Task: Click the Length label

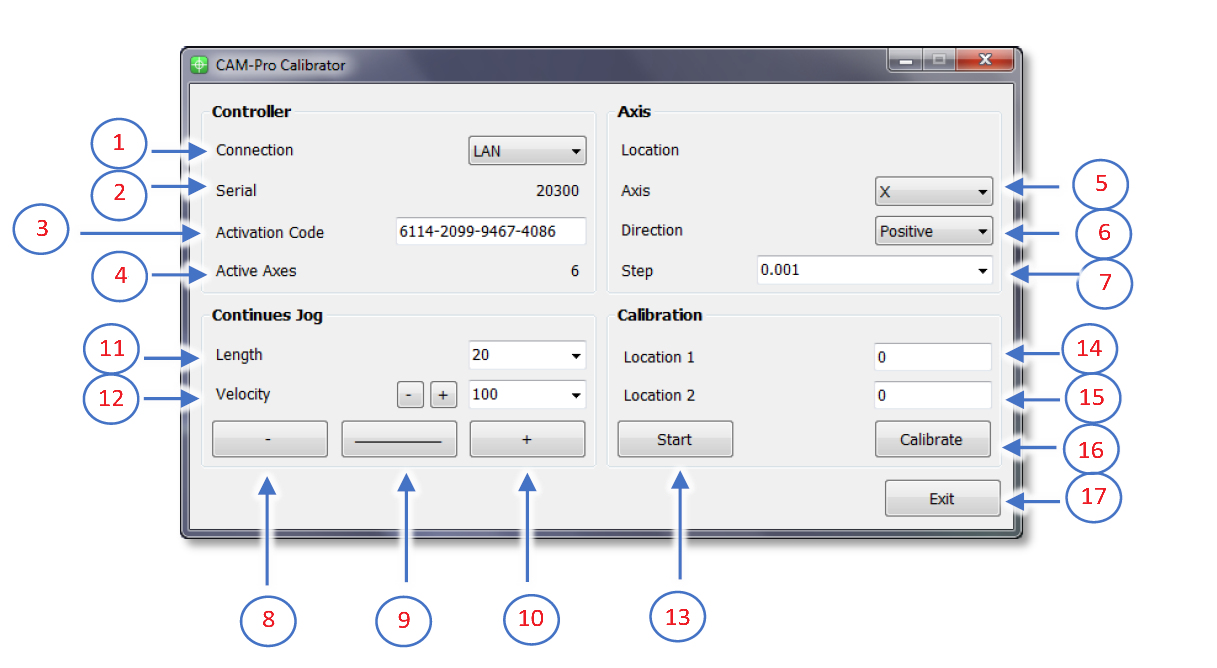Action: point(239,354)
